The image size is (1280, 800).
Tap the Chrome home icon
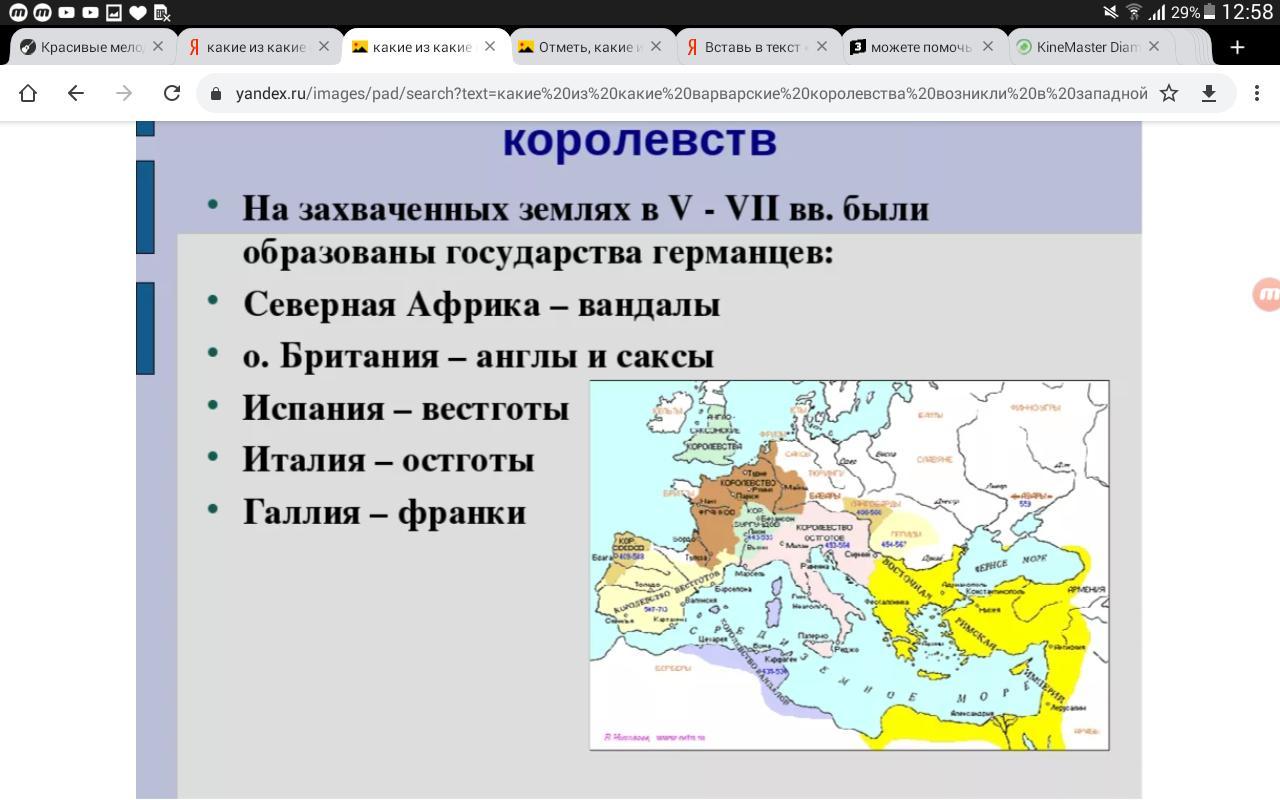[28, 93]
